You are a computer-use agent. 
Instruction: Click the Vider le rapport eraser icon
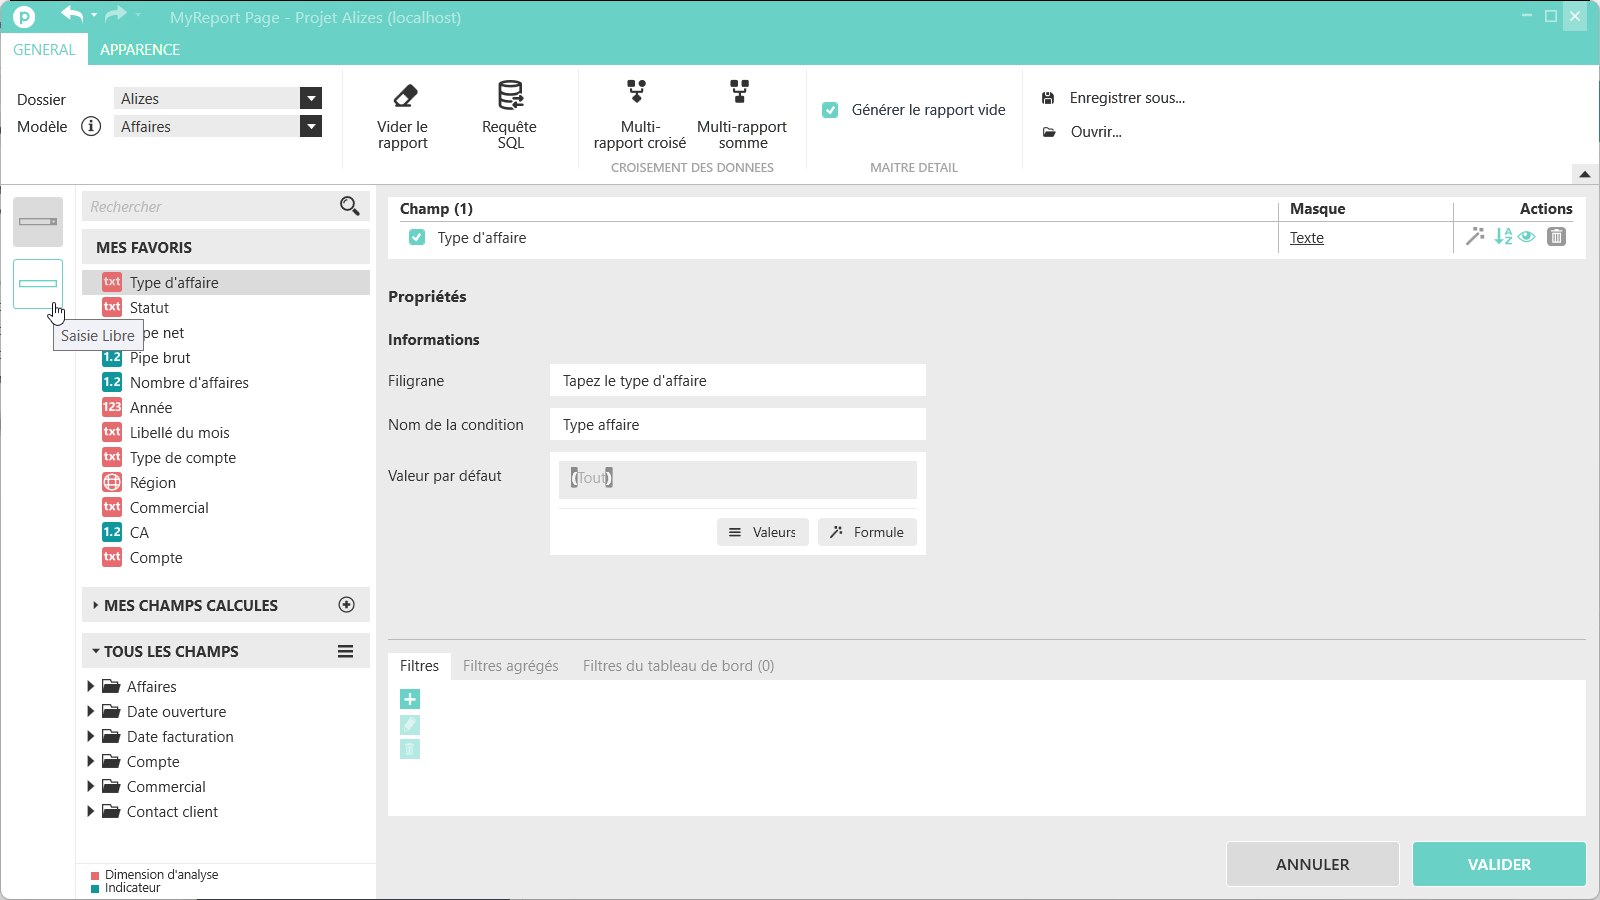[405, 96]
